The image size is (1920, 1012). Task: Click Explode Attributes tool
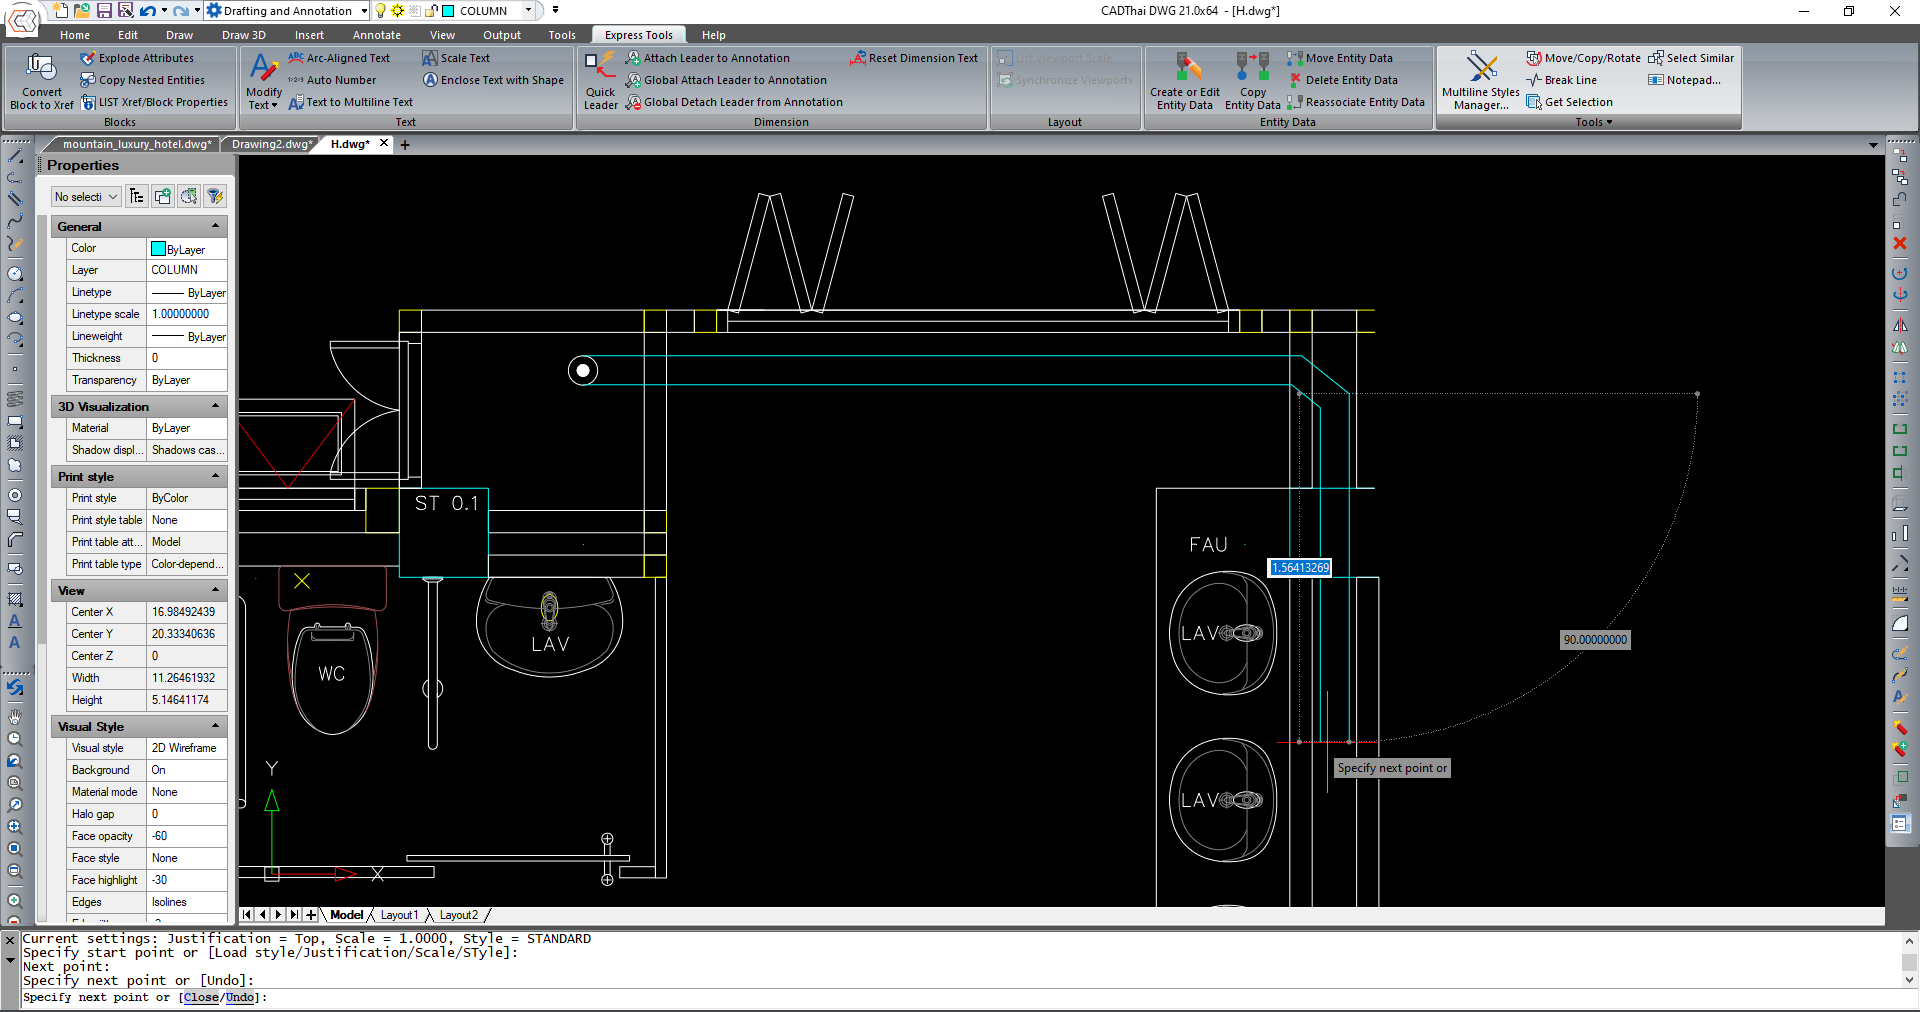click(x=137, y=58)
